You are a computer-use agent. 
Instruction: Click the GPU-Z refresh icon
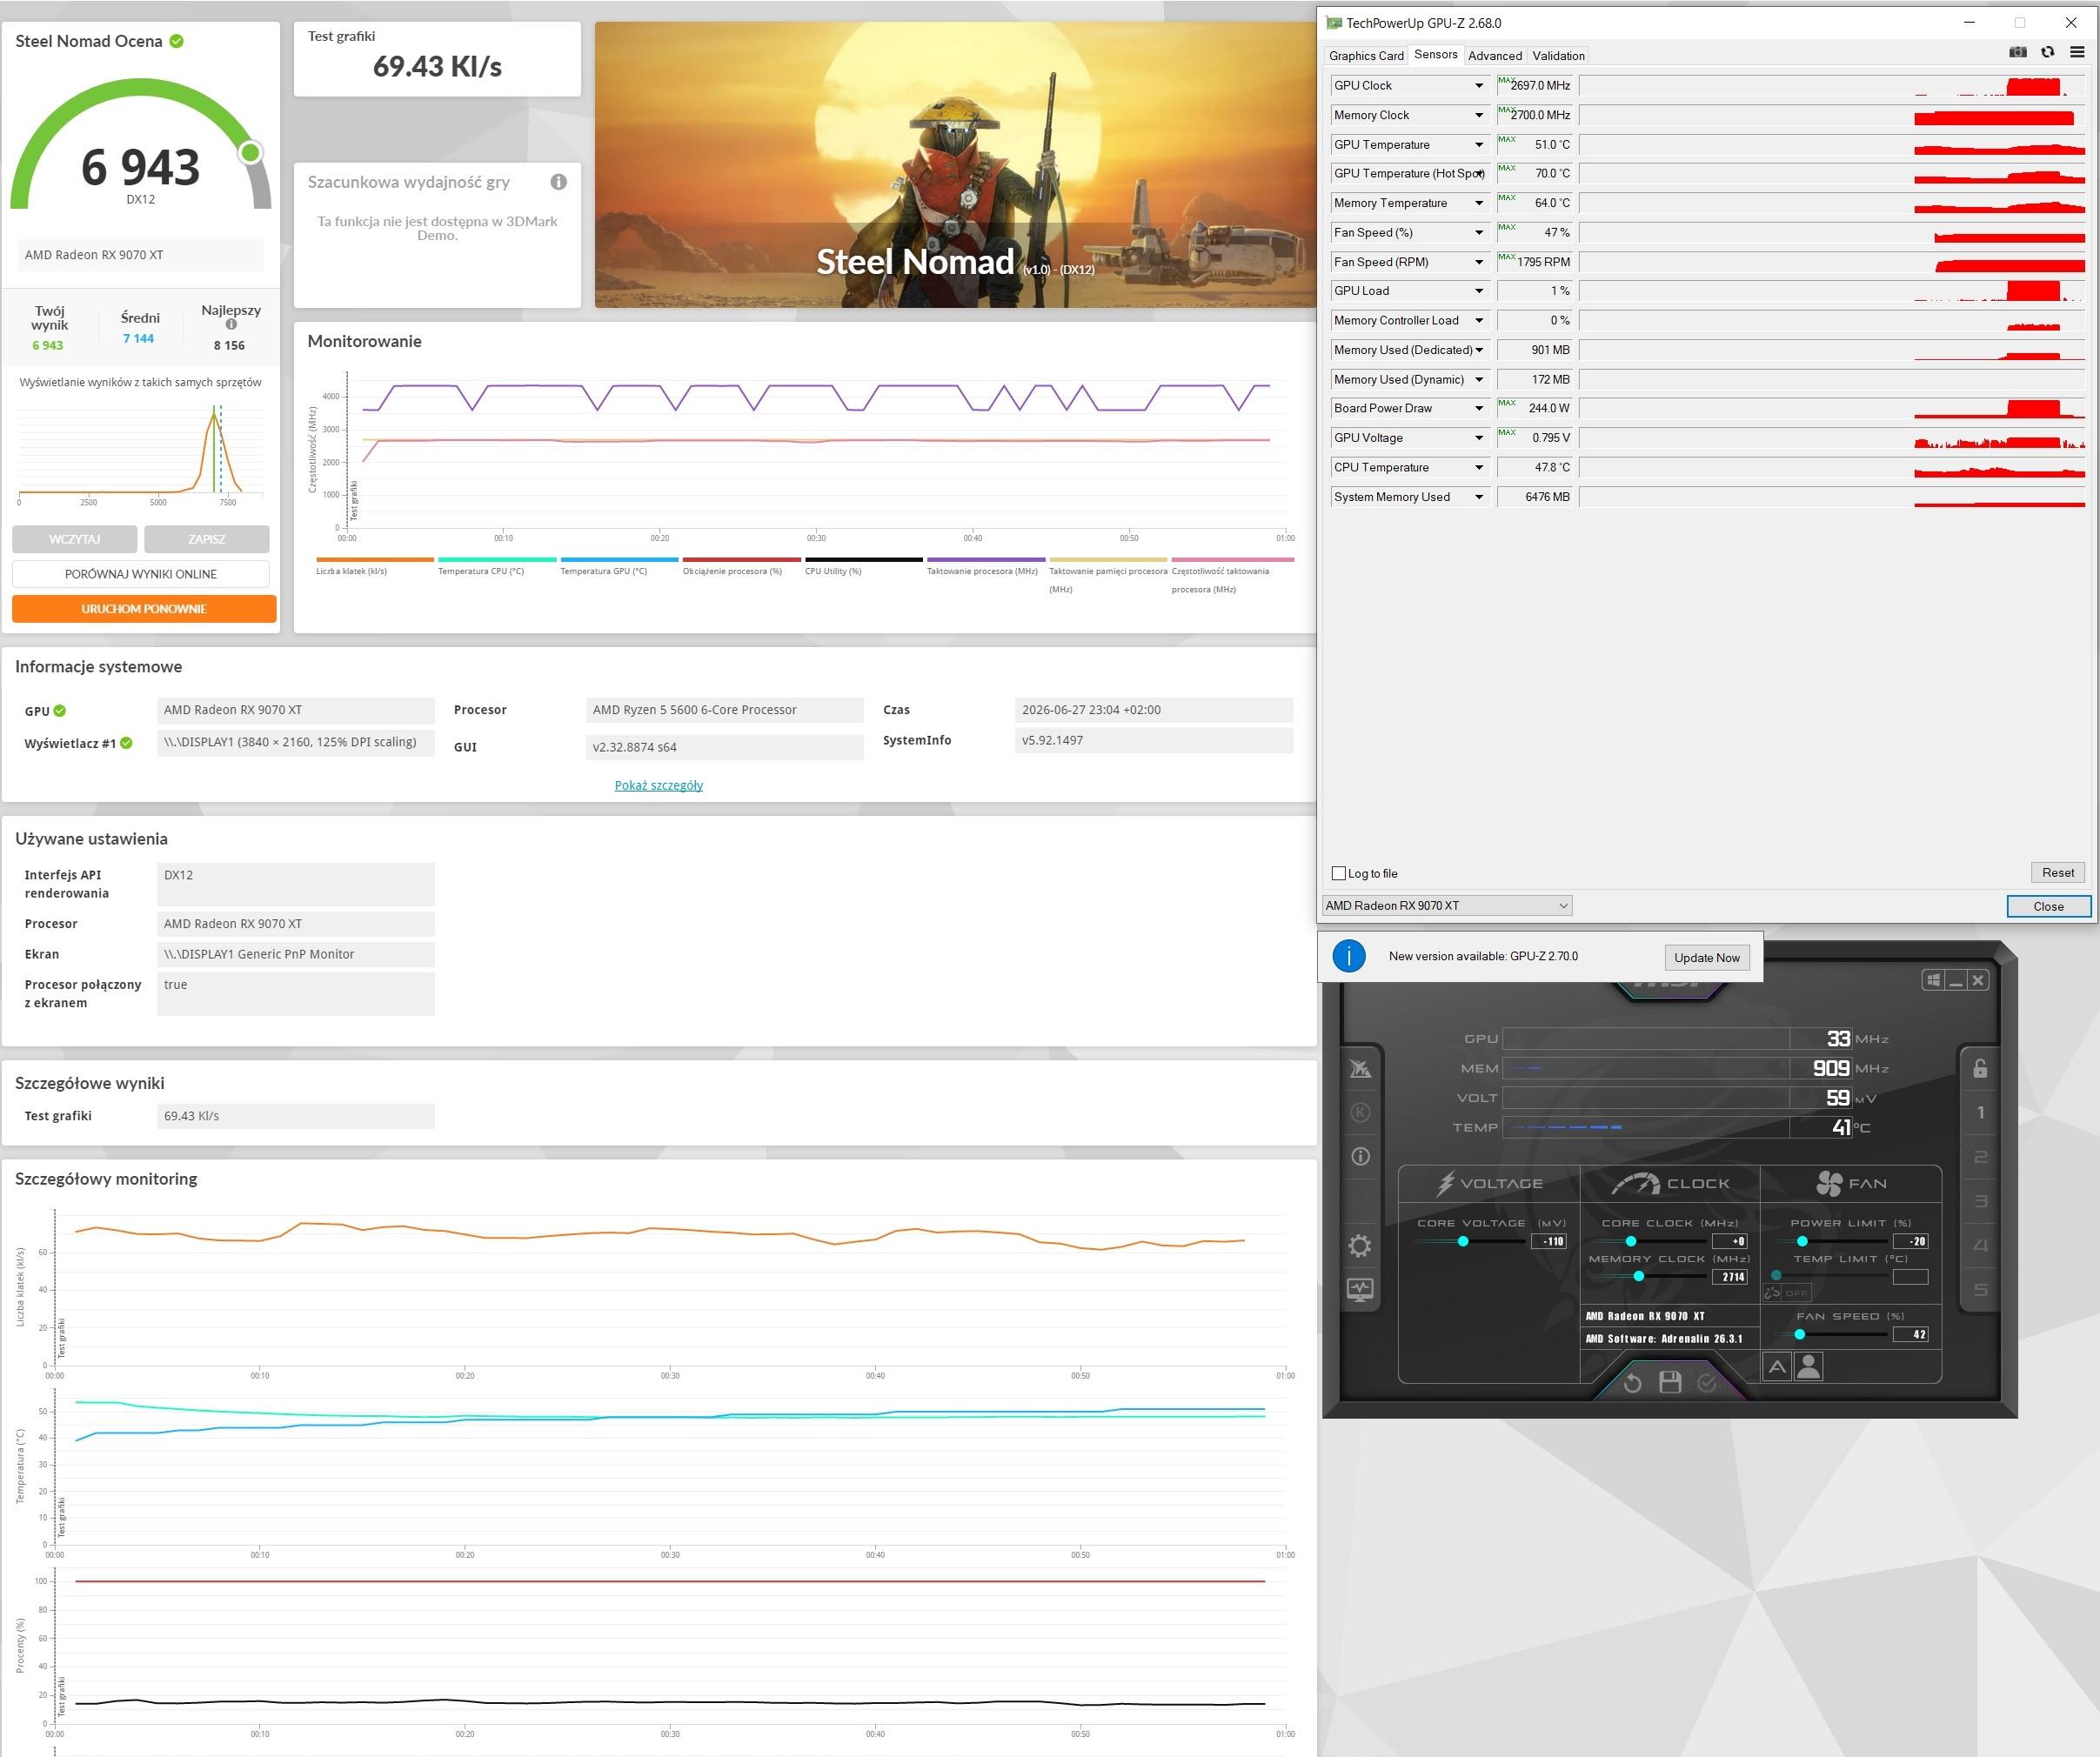pos(2047,52)
